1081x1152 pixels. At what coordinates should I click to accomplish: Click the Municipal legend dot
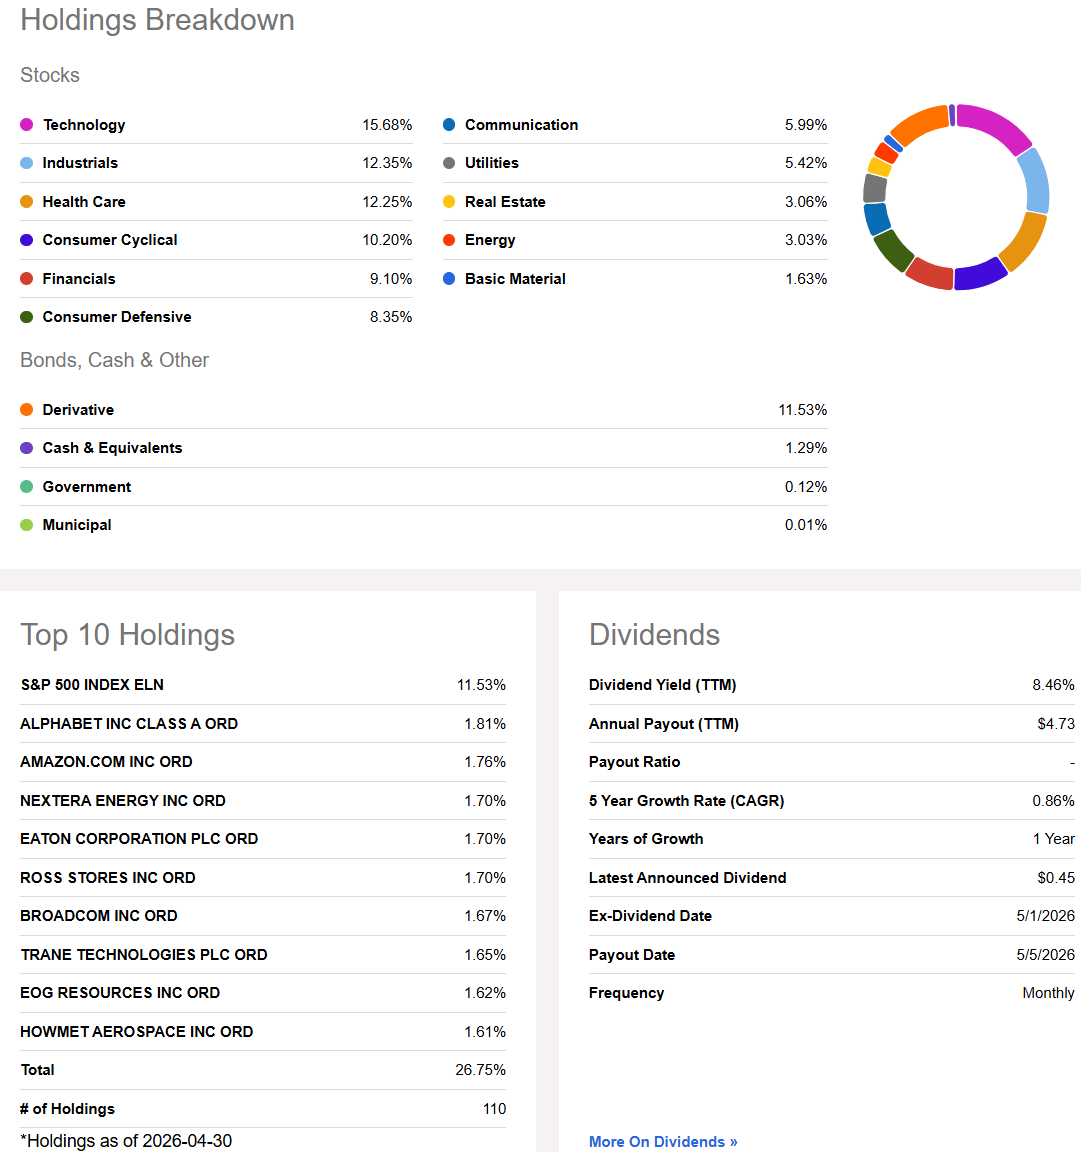click(x=26, y=525)
